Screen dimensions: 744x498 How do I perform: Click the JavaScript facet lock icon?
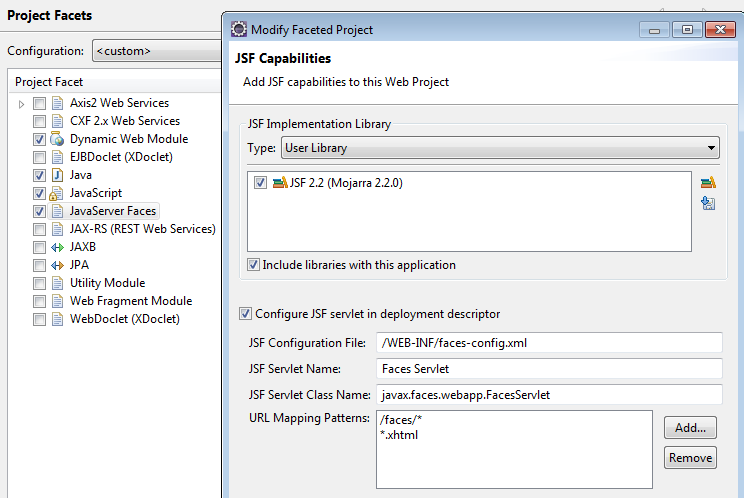(57, 193)
